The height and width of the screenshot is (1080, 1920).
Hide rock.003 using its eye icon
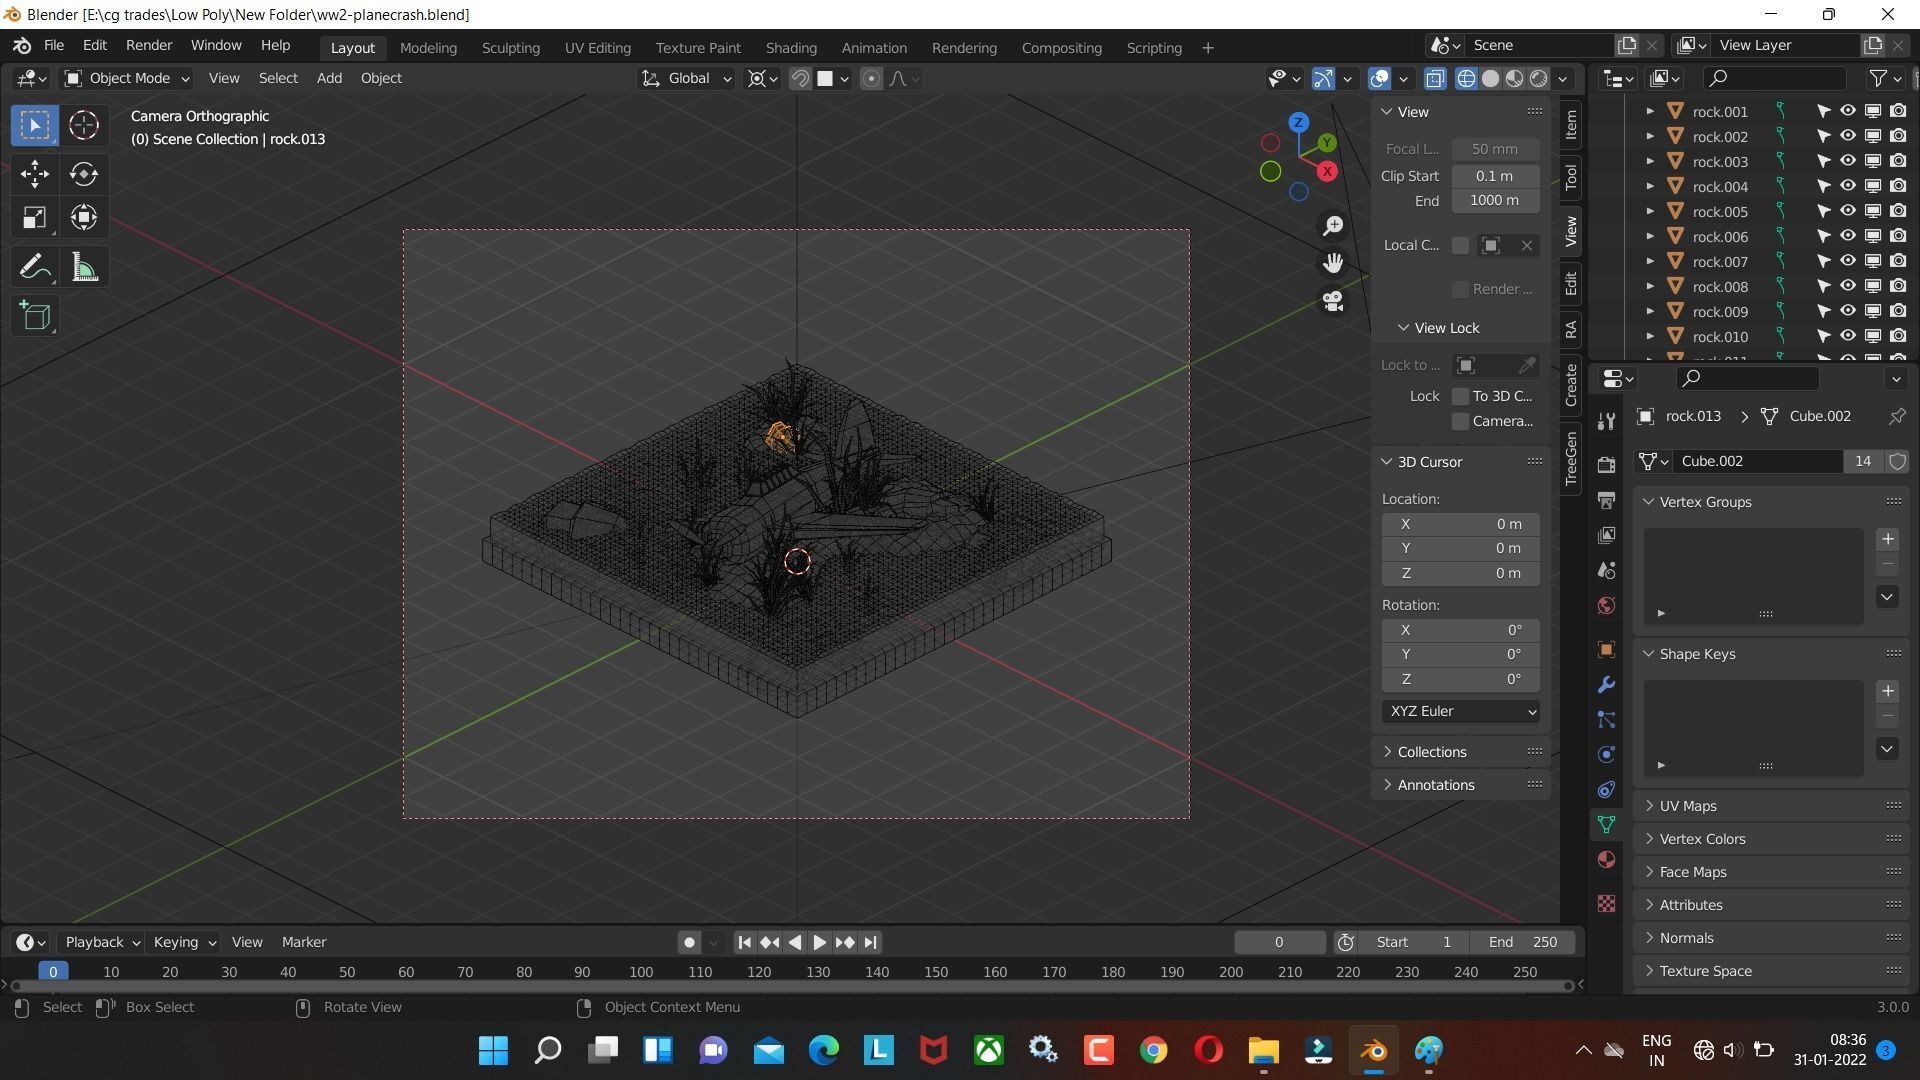(x=1848, y=161)
